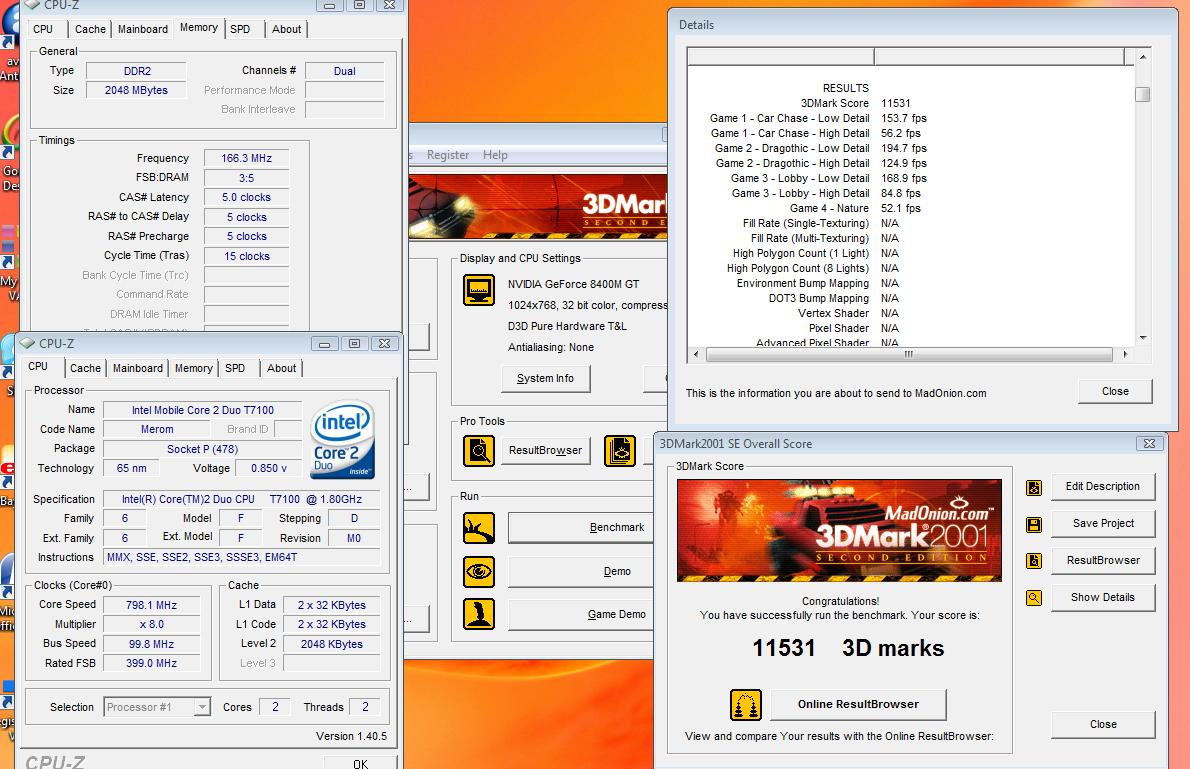
Task: Click the second Pro Tools document icon
Action: pyautogui.click(x=620, y=451)
